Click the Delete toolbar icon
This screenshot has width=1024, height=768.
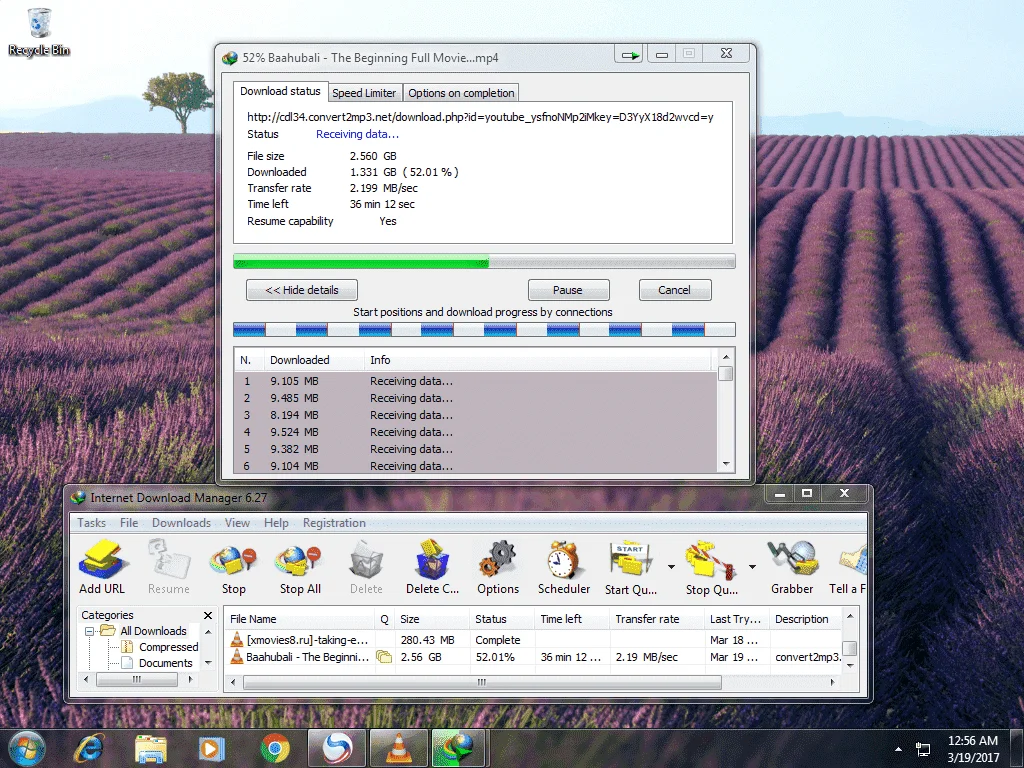366,567
